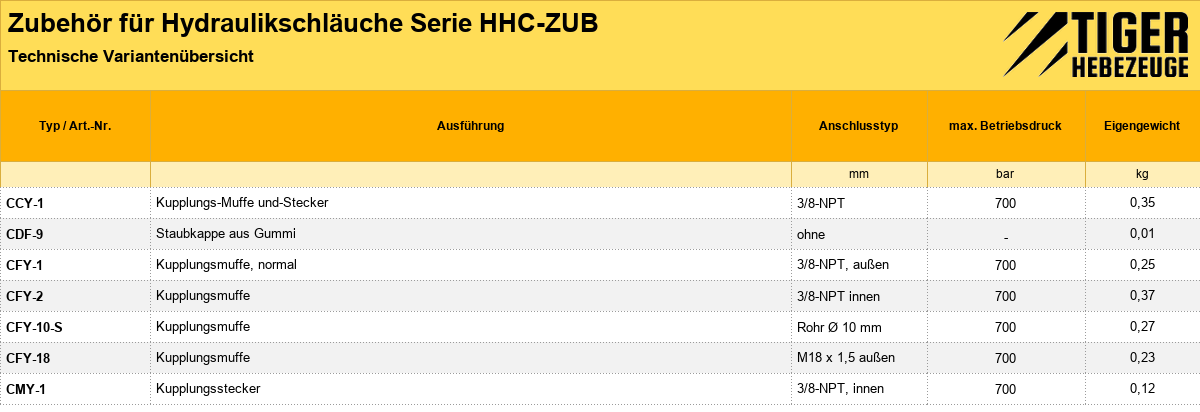Click the Tiger Hebezeuge logo
1200x412 pixels.
click(x=1095, y=46)
